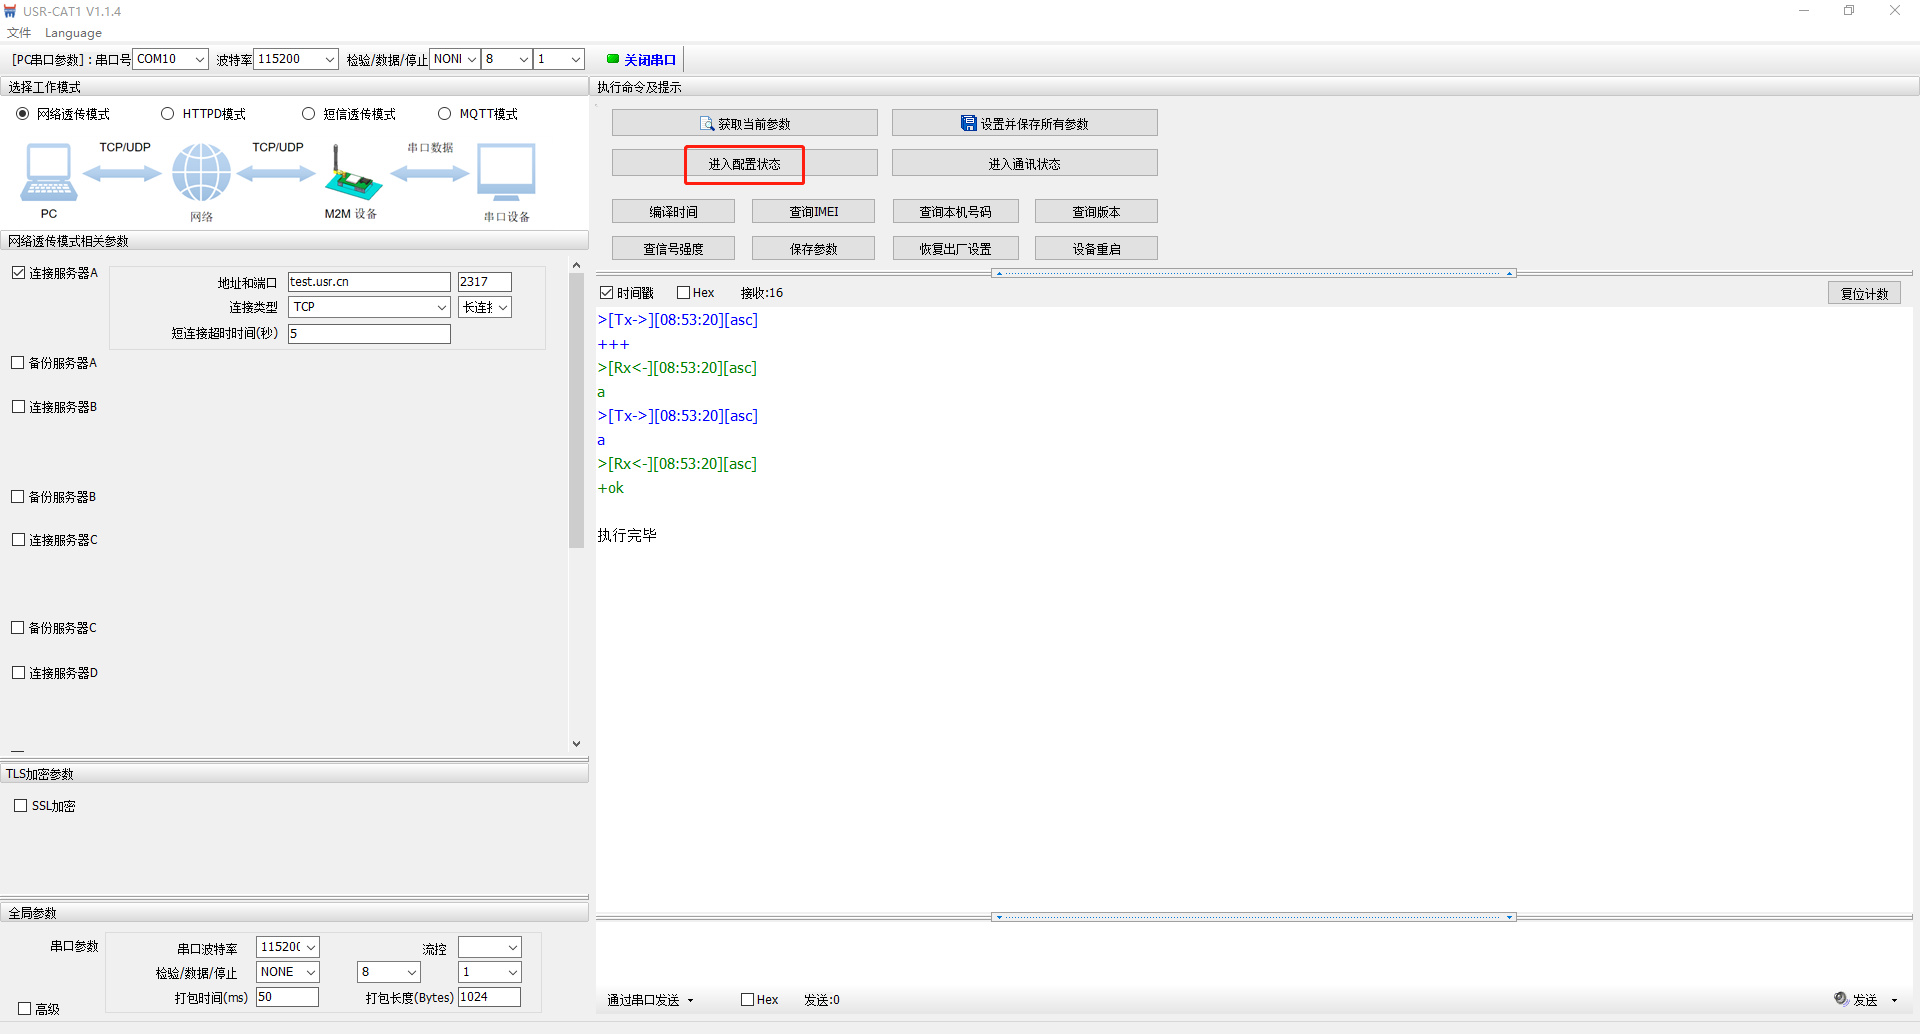Click the network globe icon
Image resolution: width=1920 pixels, height=1034 pixels.
[x=201, y=172]
